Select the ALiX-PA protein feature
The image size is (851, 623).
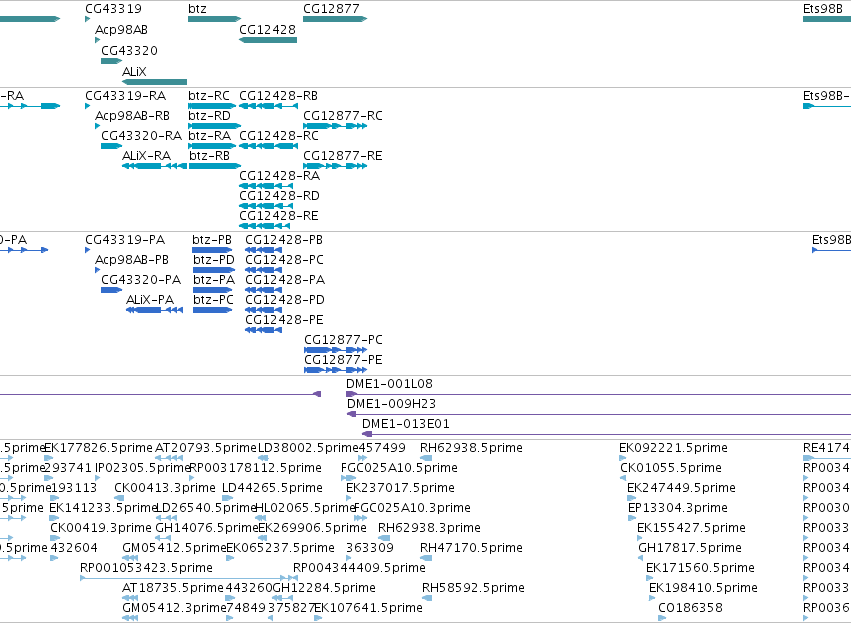(154, 310)
